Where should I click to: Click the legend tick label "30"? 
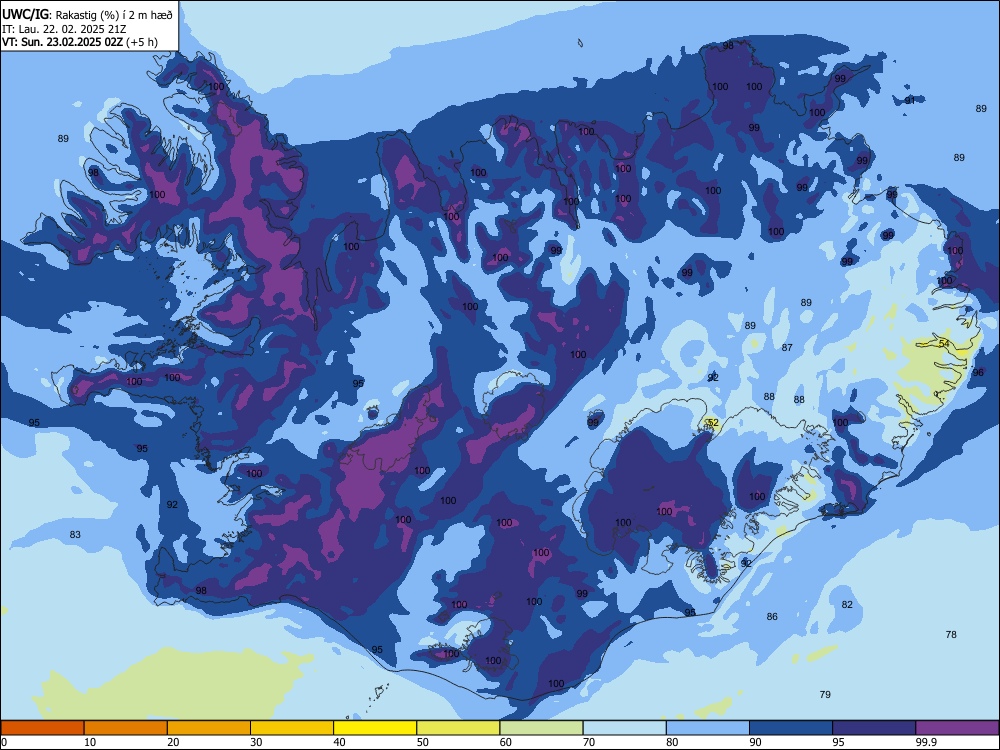(x=256, y=742)
